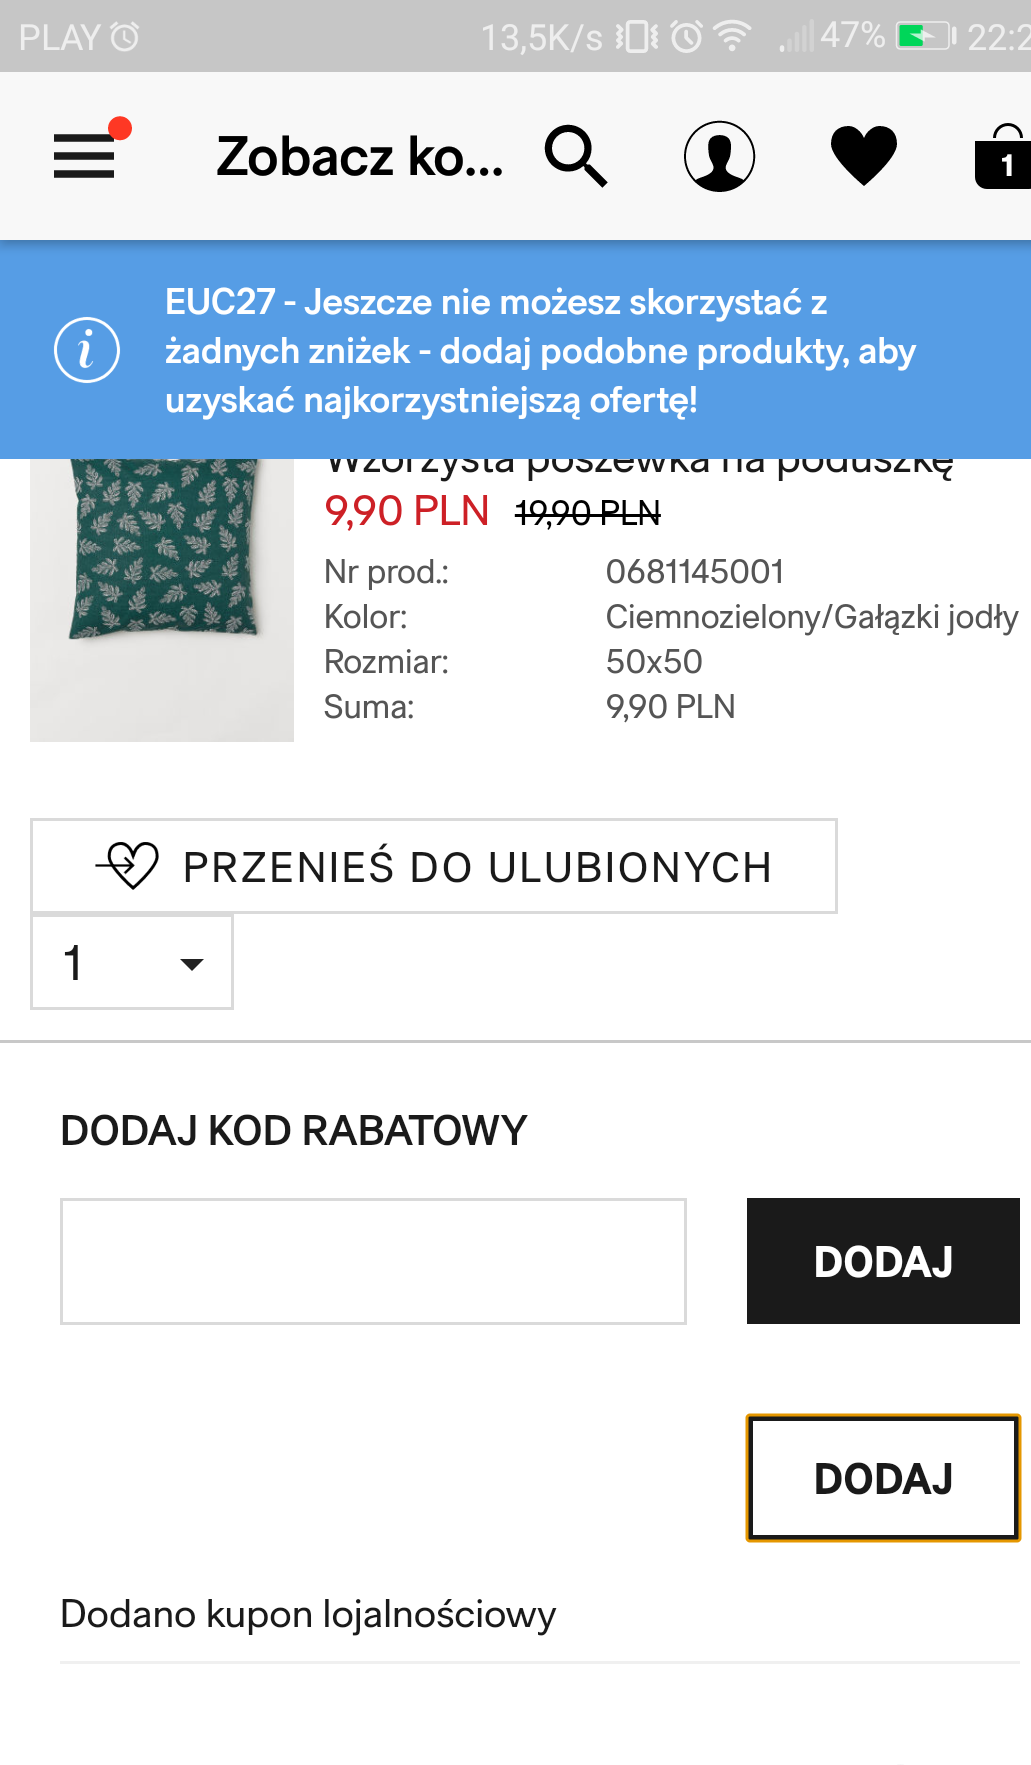Tap the Wi-Fi icon in status bar
This screenshot has height=1765, width=1031.
pos(733,37)
